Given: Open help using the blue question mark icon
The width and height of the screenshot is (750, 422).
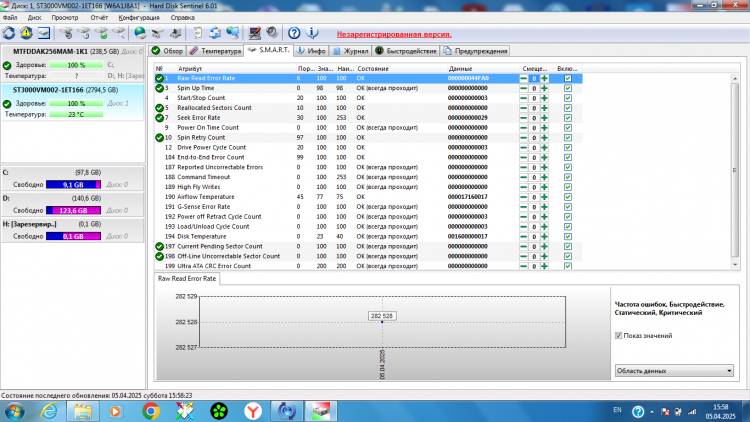Looking at the screenshot, I should (294, 33).
